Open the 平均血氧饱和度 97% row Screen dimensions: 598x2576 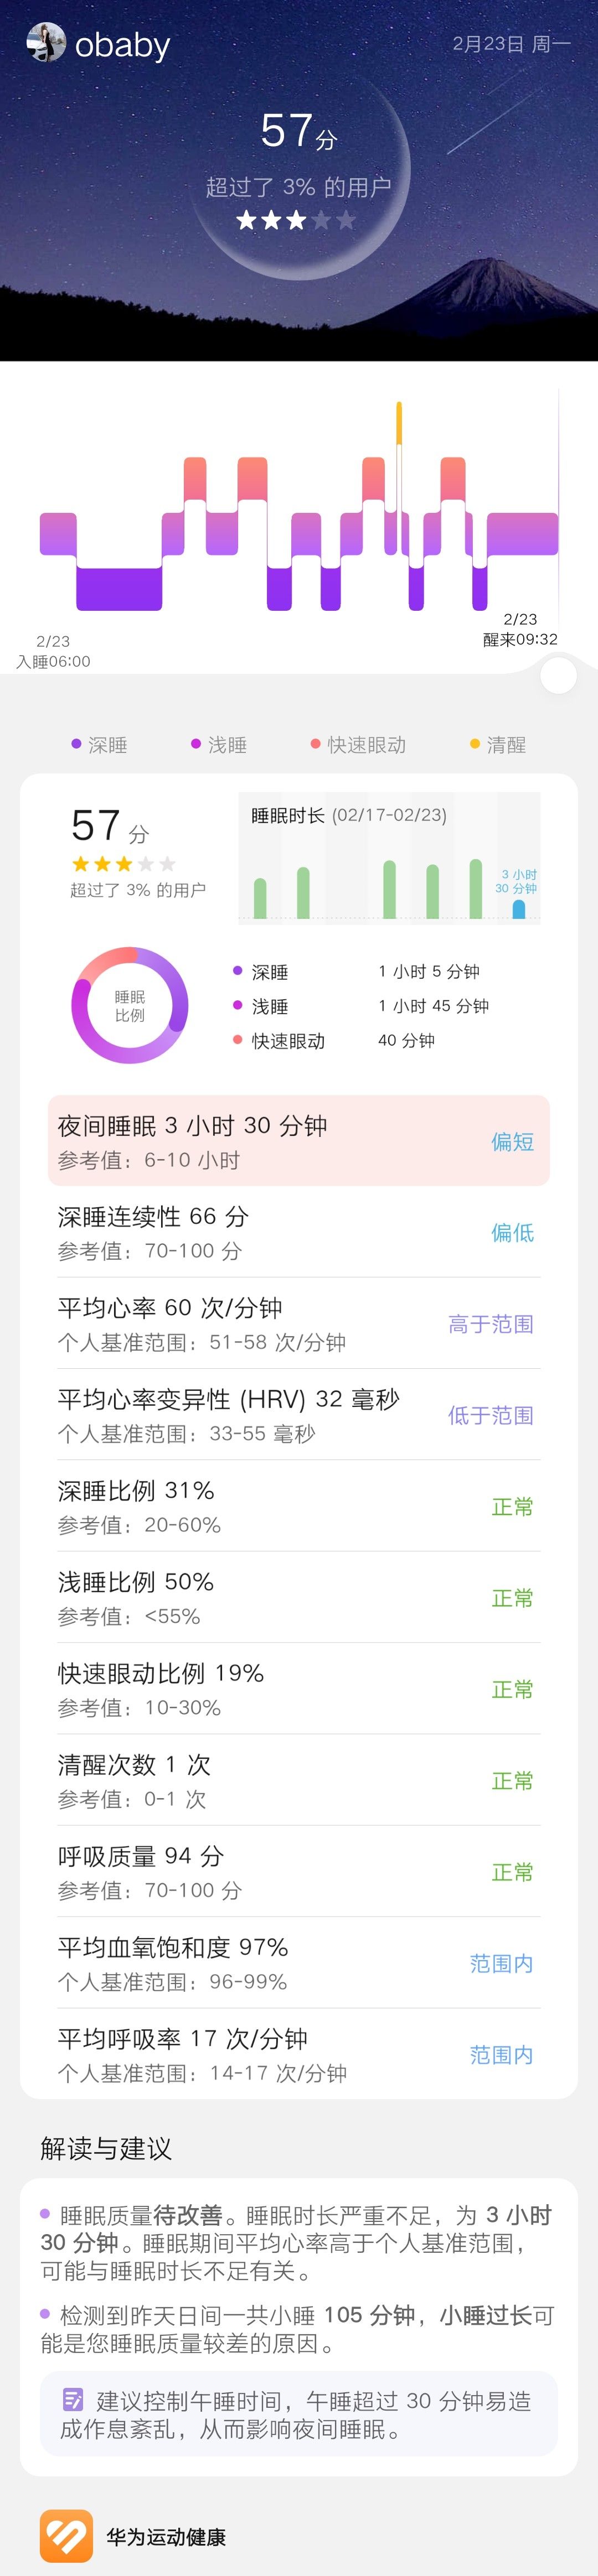[298, 1963]
